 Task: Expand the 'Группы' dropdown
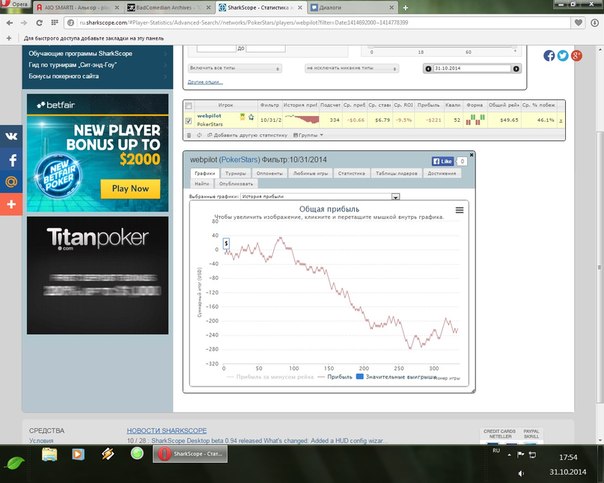pyautogui.click(x=308, y=135)
